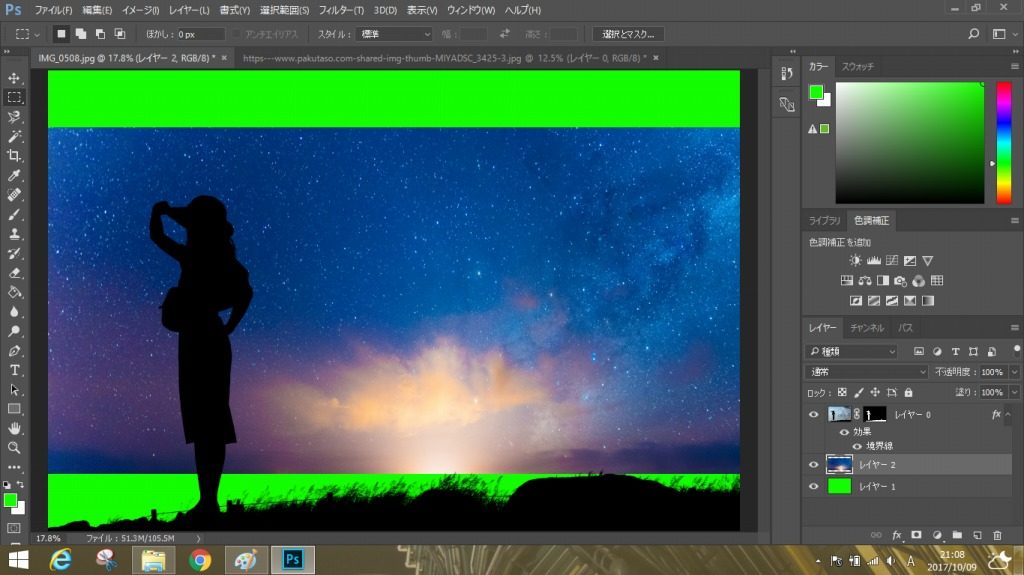Hide the 境界線 stroke effect
The width and height of the screenshot is (1024, 575).
857,446
